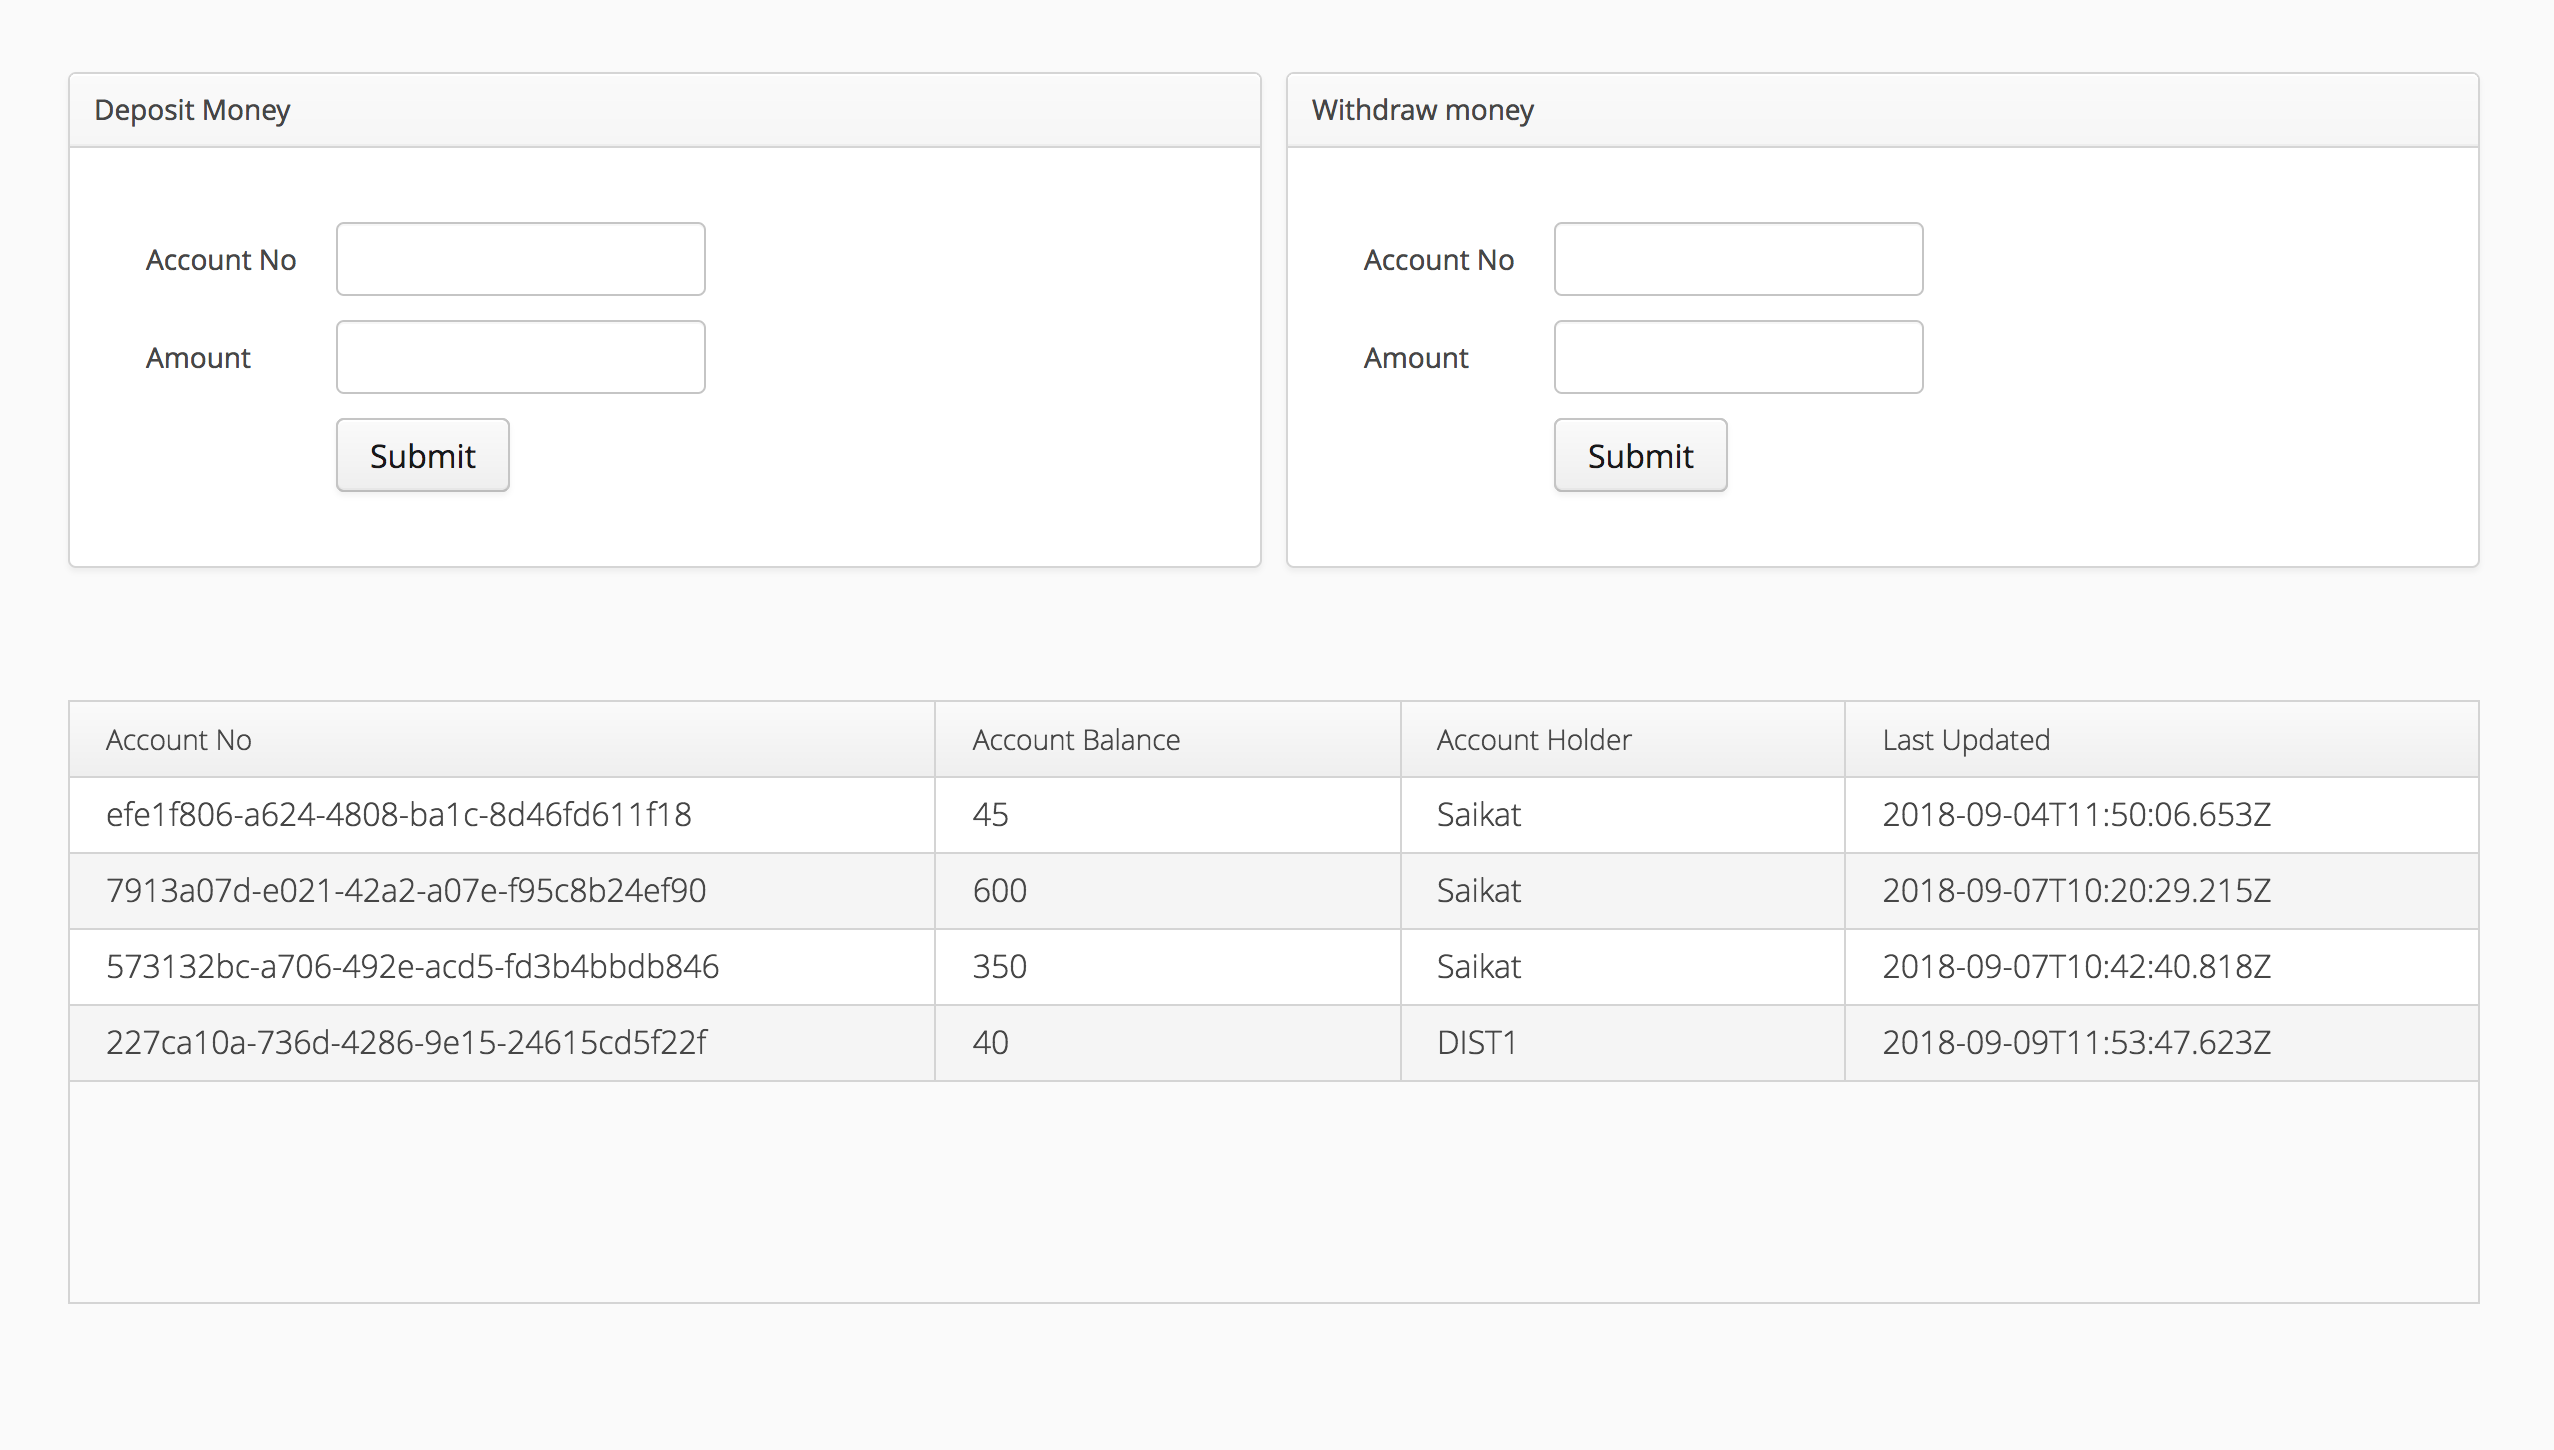Click the Account Balance column header
The height and width of the screenshot is (1450, 2554).
pos(1075,739)
